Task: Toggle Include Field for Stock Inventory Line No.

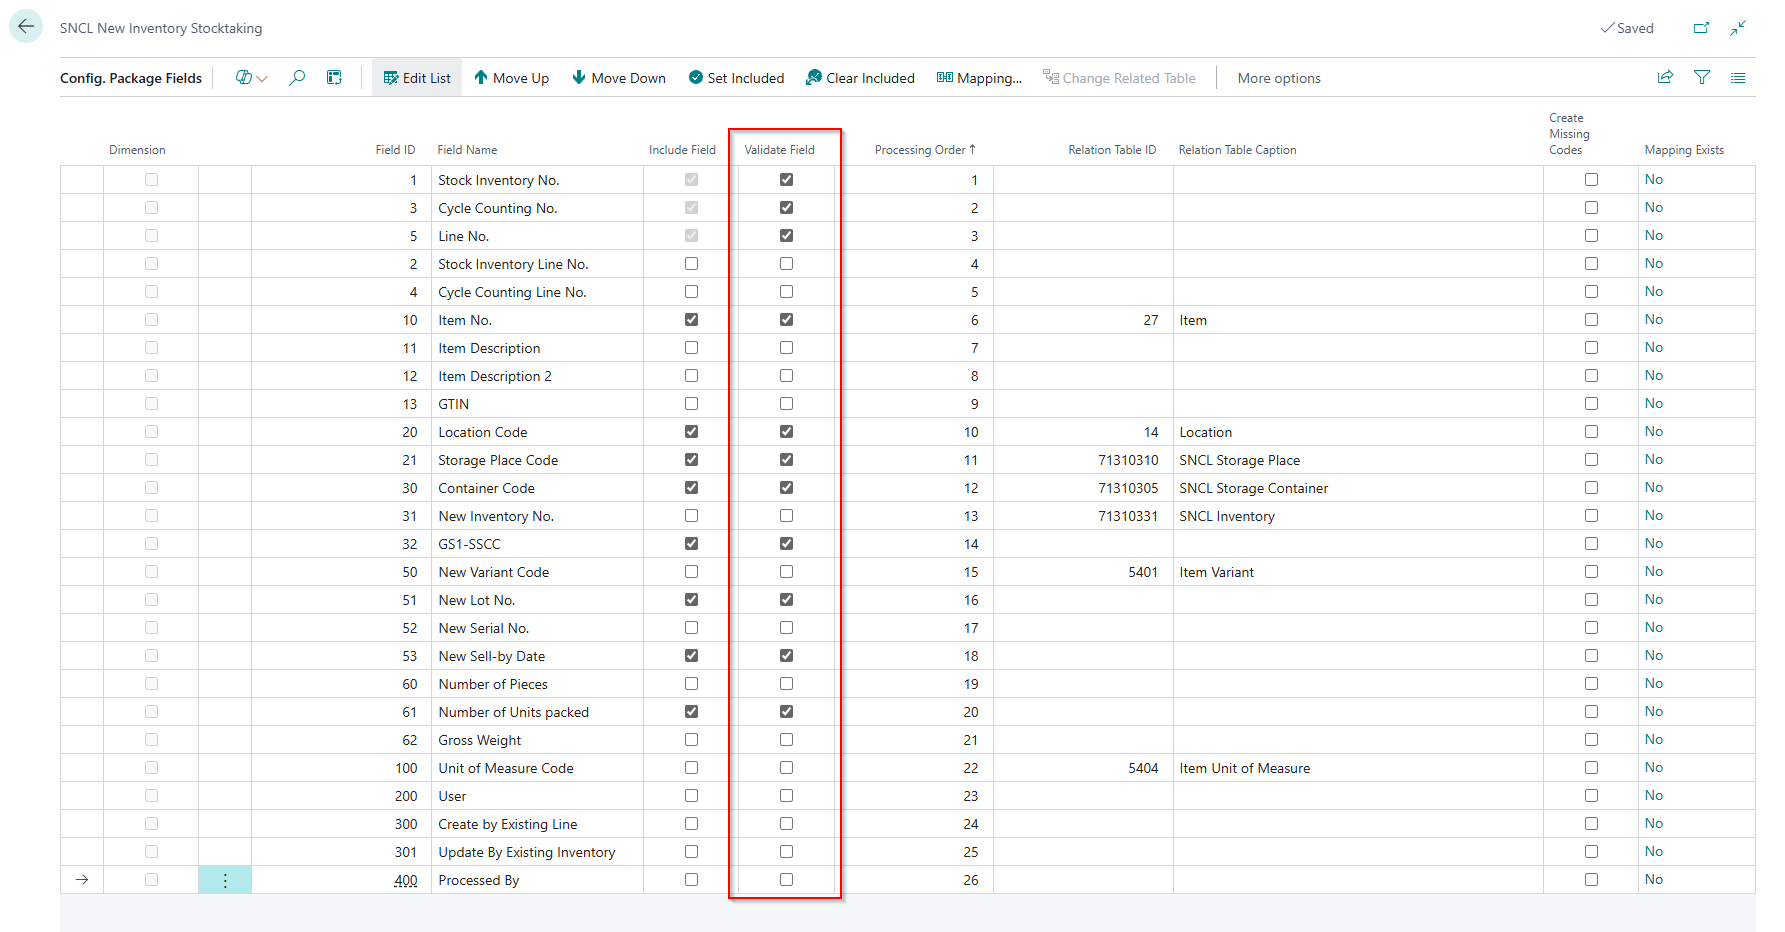Action: point(691,264)
